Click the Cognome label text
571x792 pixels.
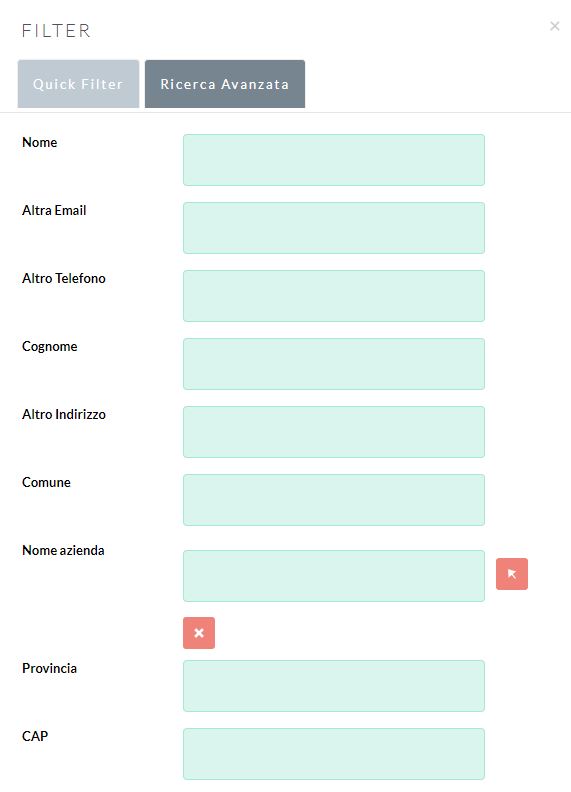(50, 346)
